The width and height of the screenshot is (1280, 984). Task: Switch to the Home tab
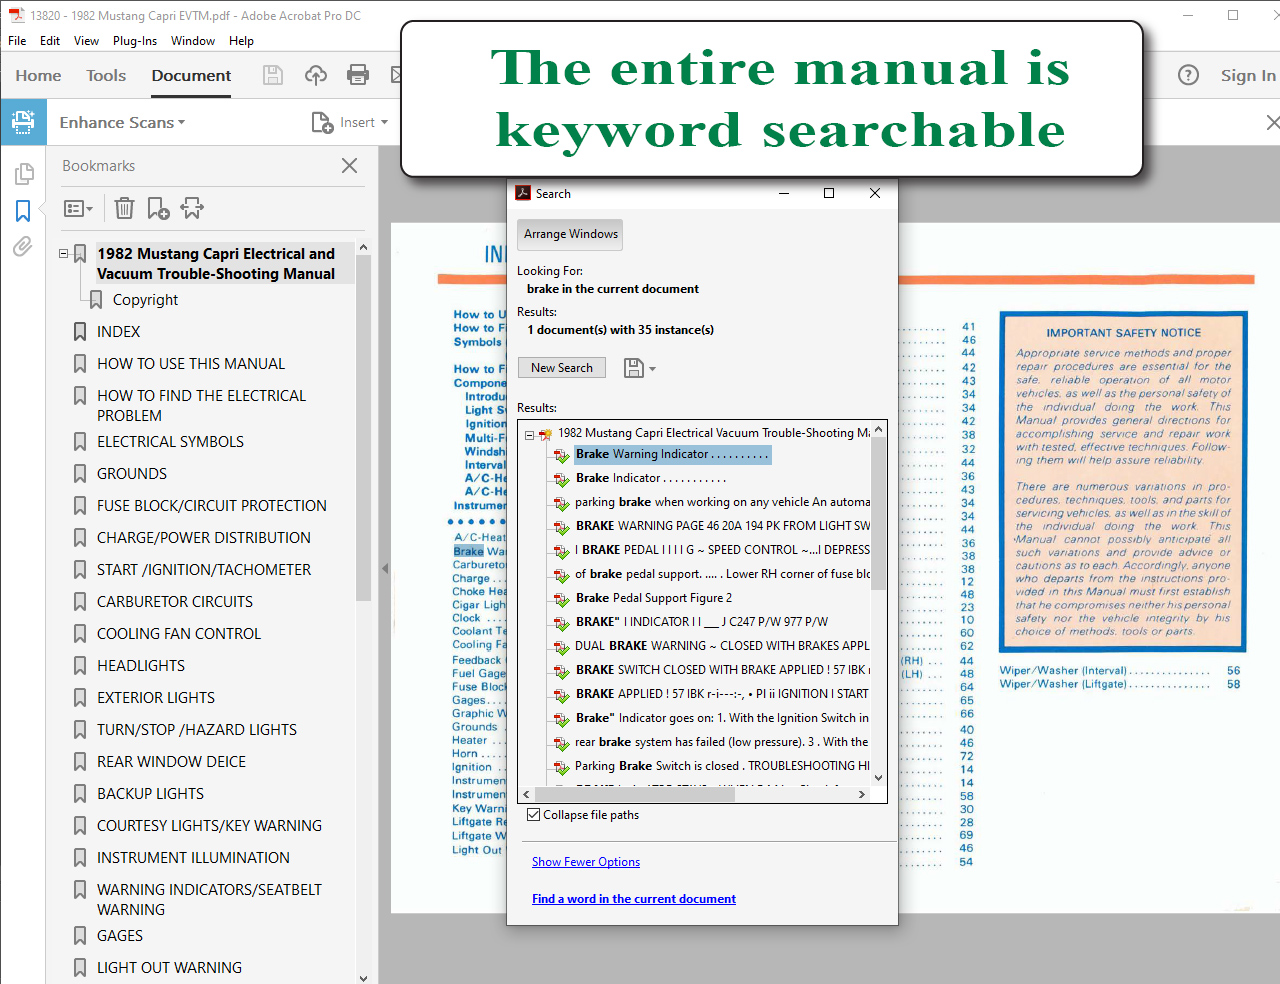pyautogui.click(x=38, y=75)
